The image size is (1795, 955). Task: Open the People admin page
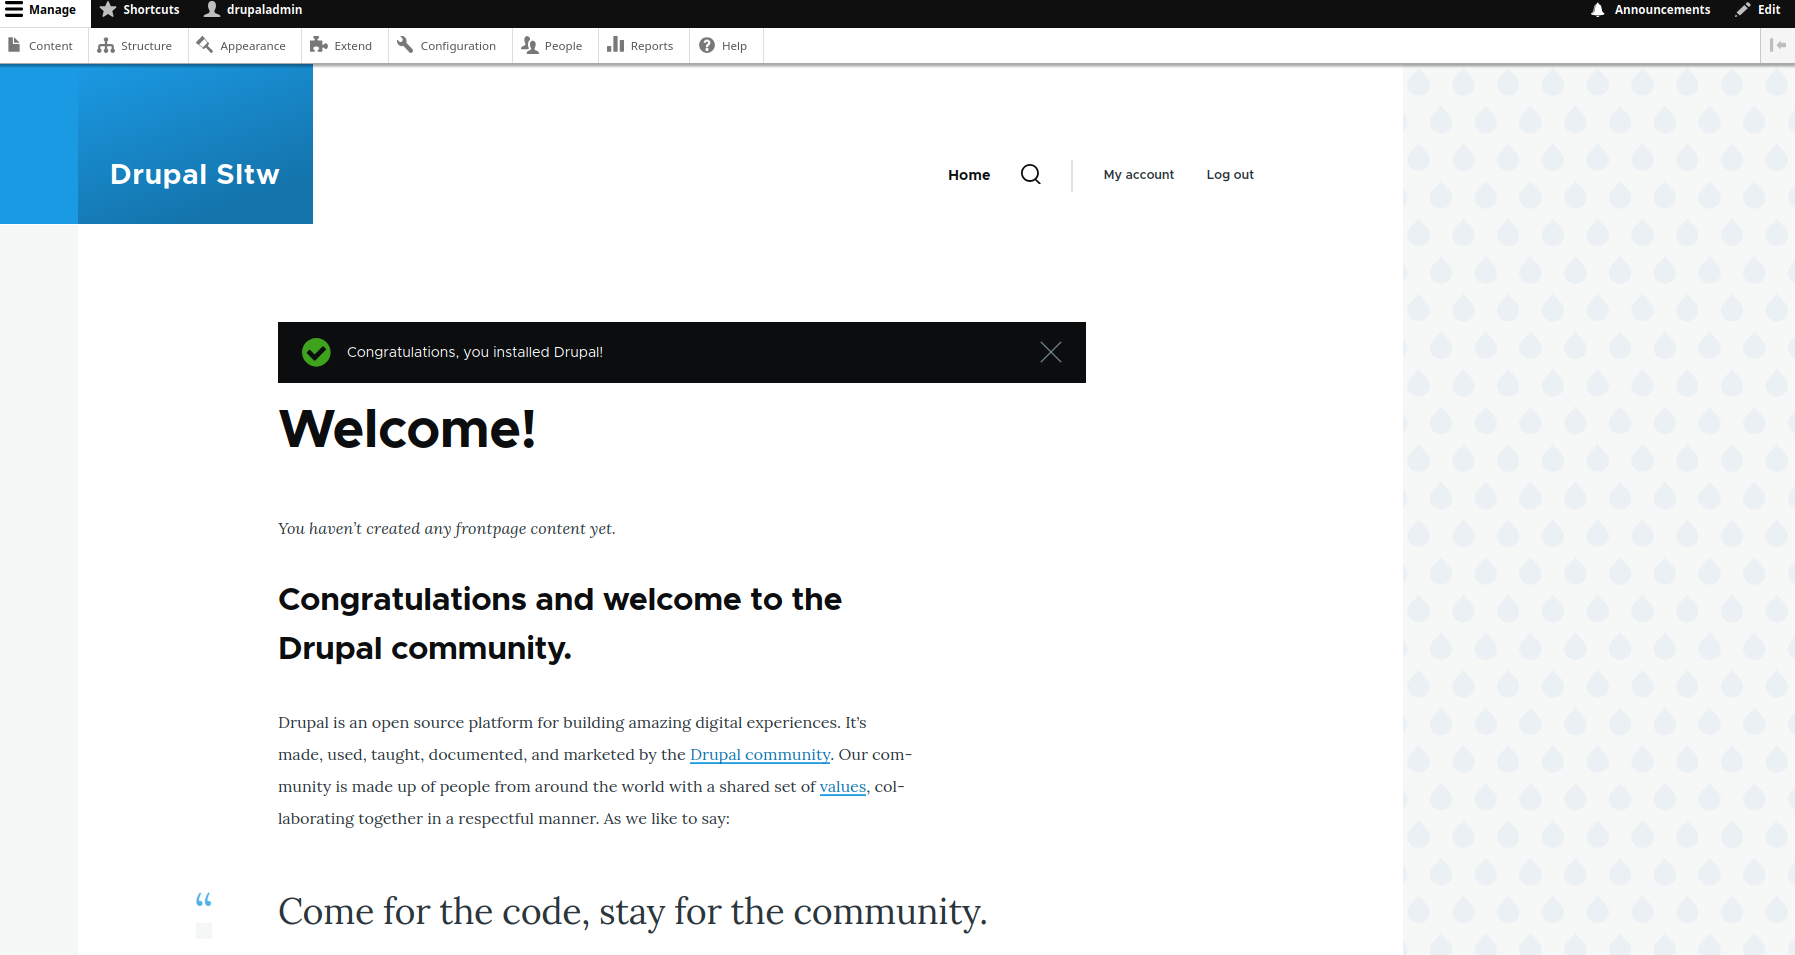[552, 46]
